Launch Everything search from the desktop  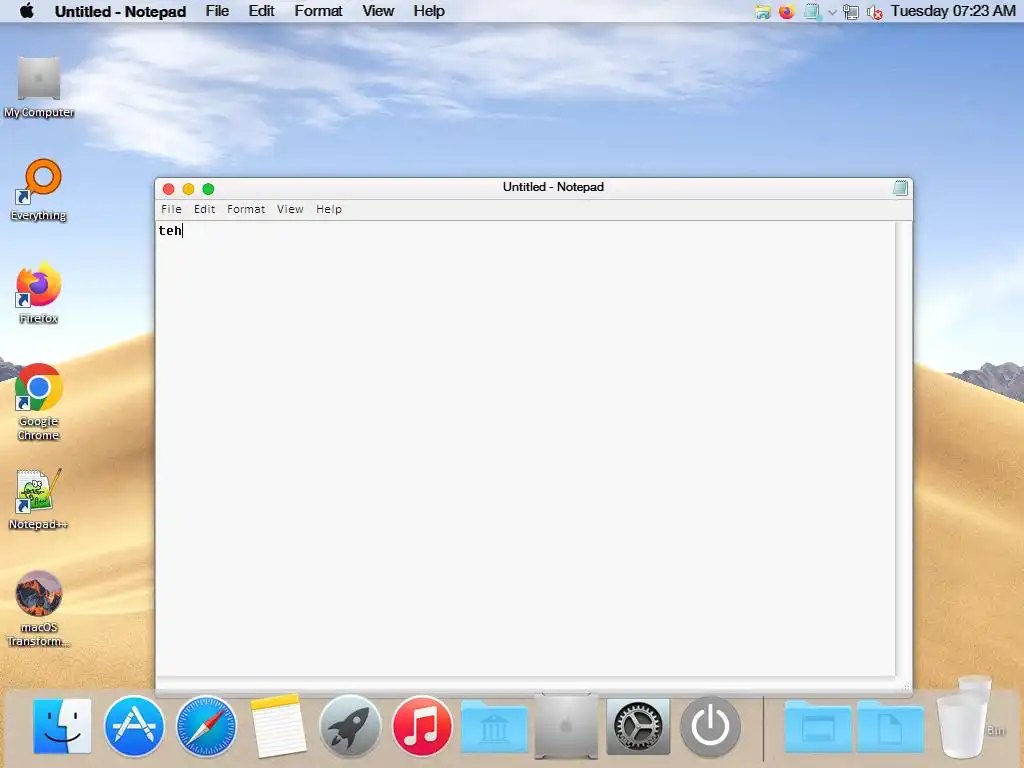[39, 189]
